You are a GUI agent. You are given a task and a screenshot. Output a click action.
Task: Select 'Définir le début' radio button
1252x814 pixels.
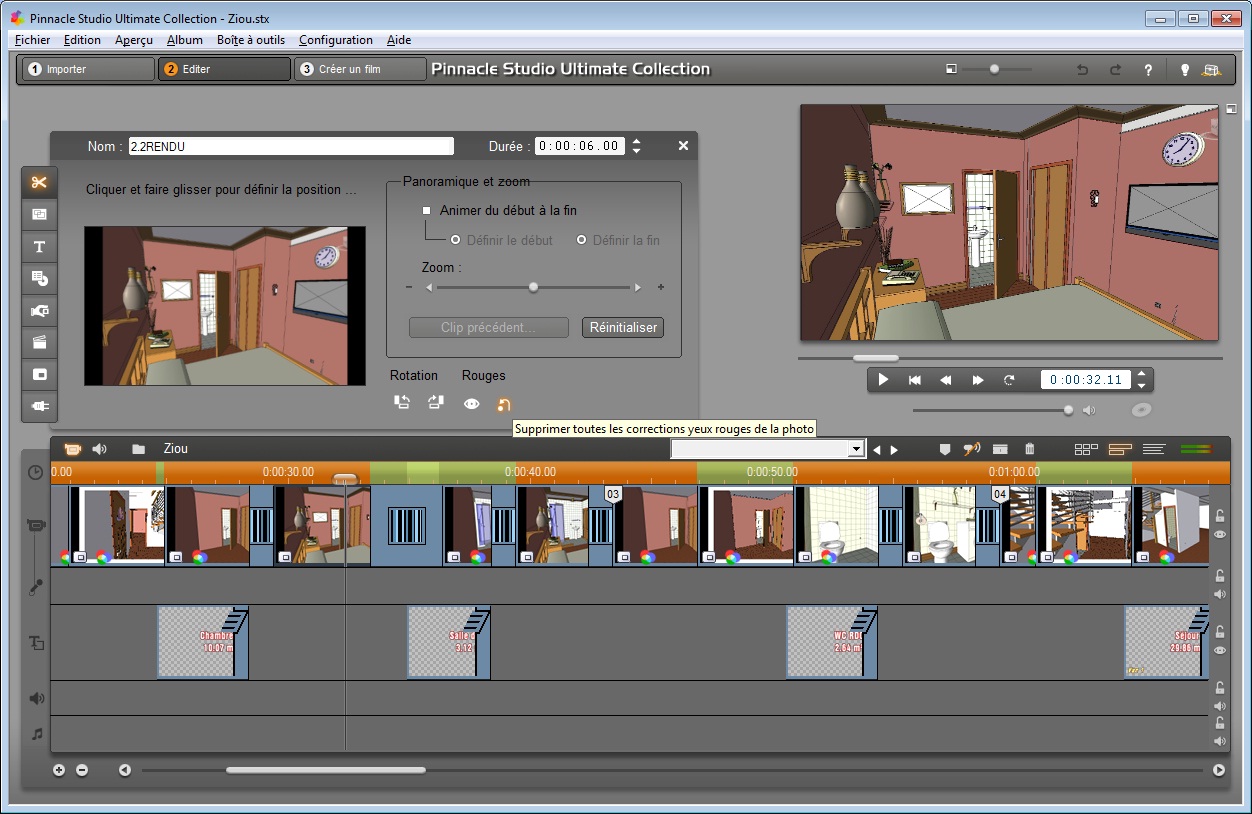(456, 240)
